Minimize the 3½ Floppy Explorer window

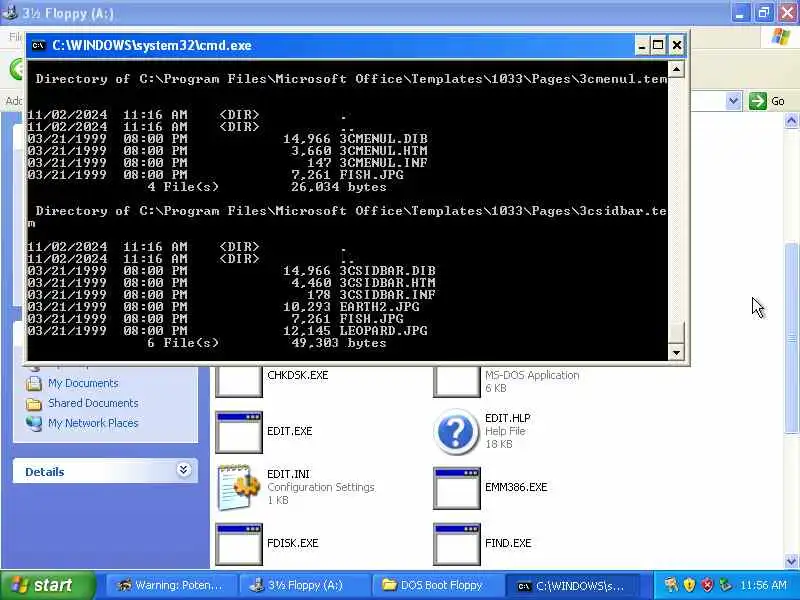coord(740,12)
